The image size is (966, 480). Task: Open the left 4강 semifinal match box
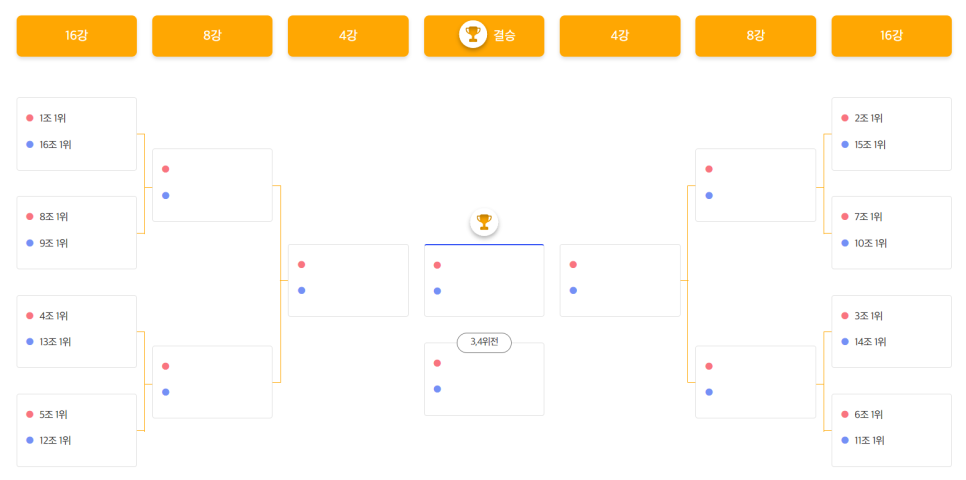(348, 280)
